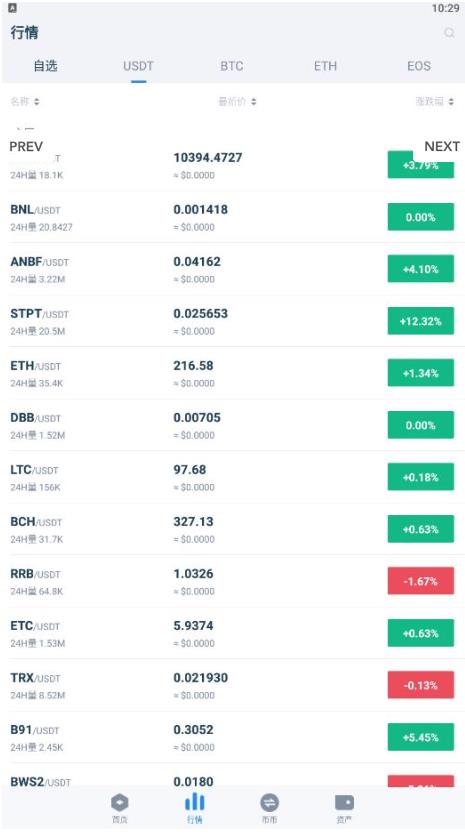
Task: Switch to the EOS tab
Action: [x=418, y=66]
